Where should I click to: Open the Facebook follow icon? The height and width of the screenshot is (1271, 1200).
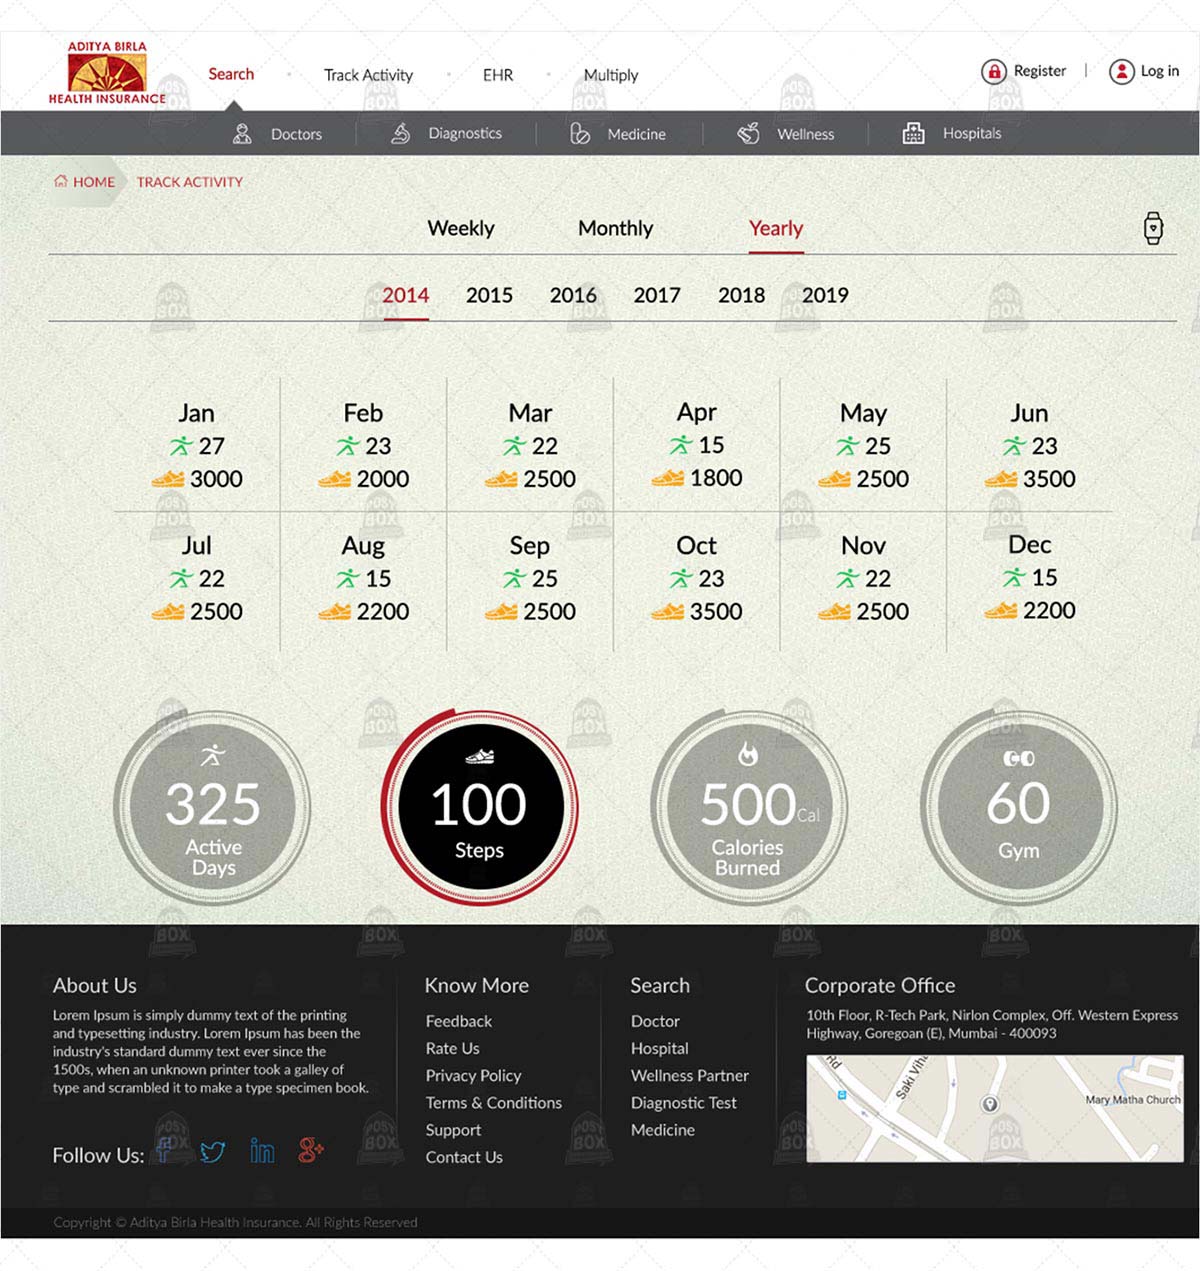[x=165, y=1151]
